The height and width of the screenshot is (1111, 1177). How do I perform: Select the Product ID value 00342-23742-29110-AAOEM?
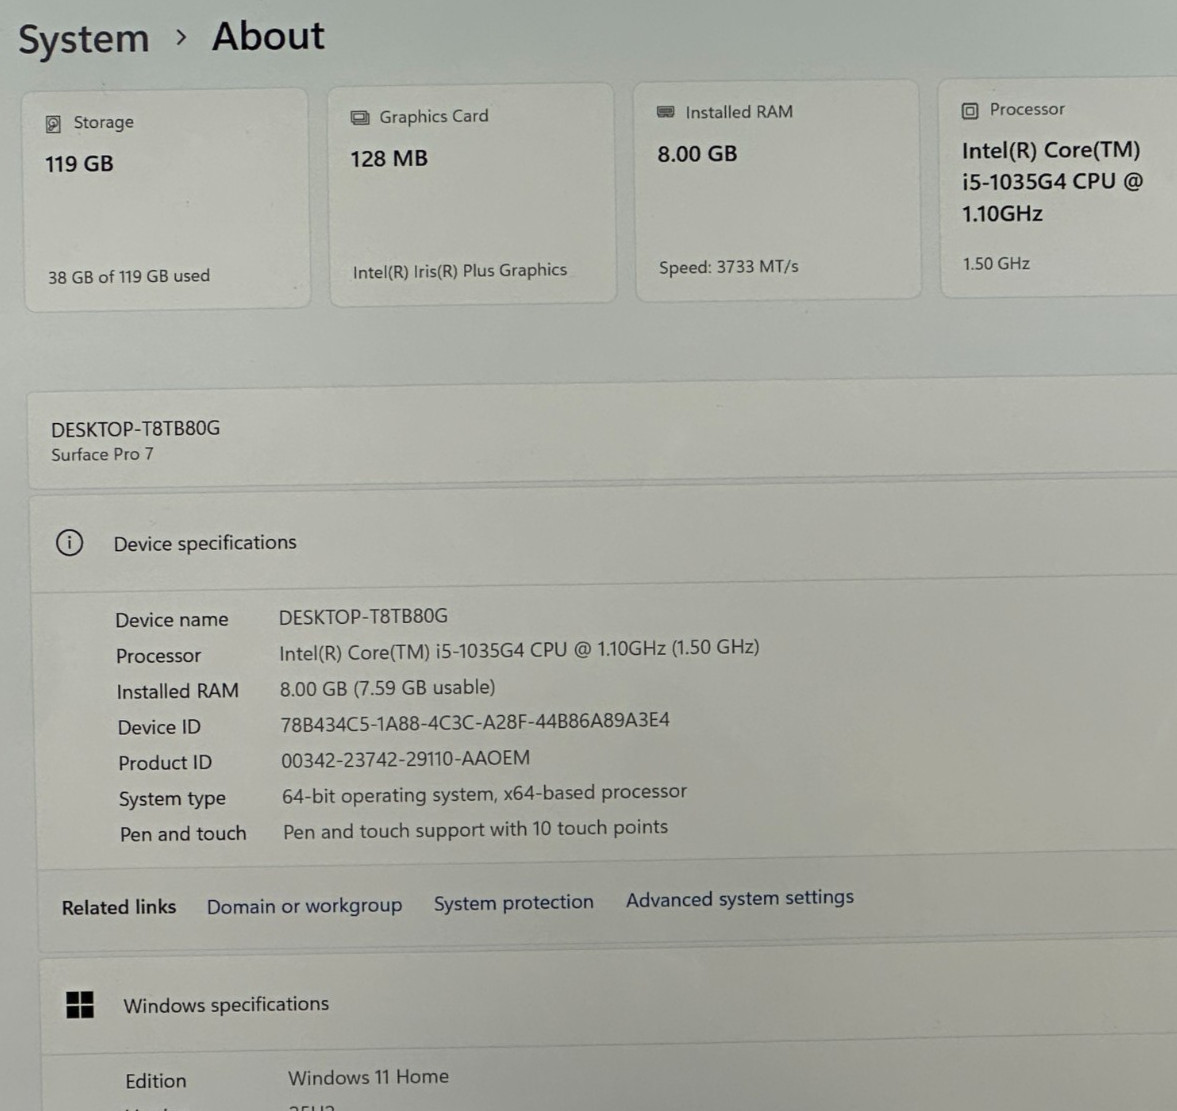405,759
